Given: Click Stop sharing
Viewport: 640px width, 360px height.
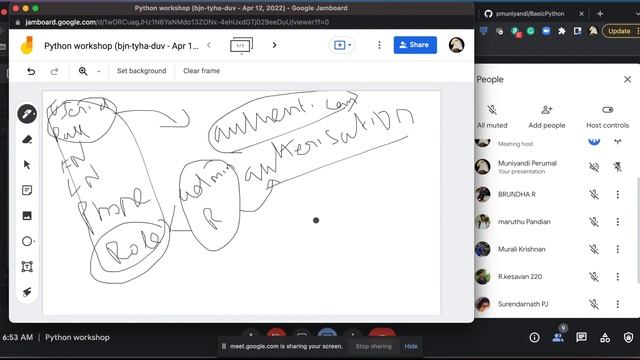Looking at the screenshot, I should [x=373, y=346].
